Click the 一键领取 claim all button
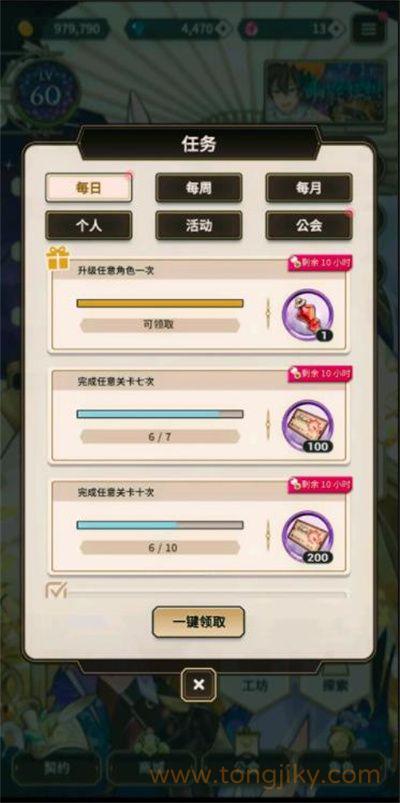Screen dimensions: 400x803 [199, 622]
